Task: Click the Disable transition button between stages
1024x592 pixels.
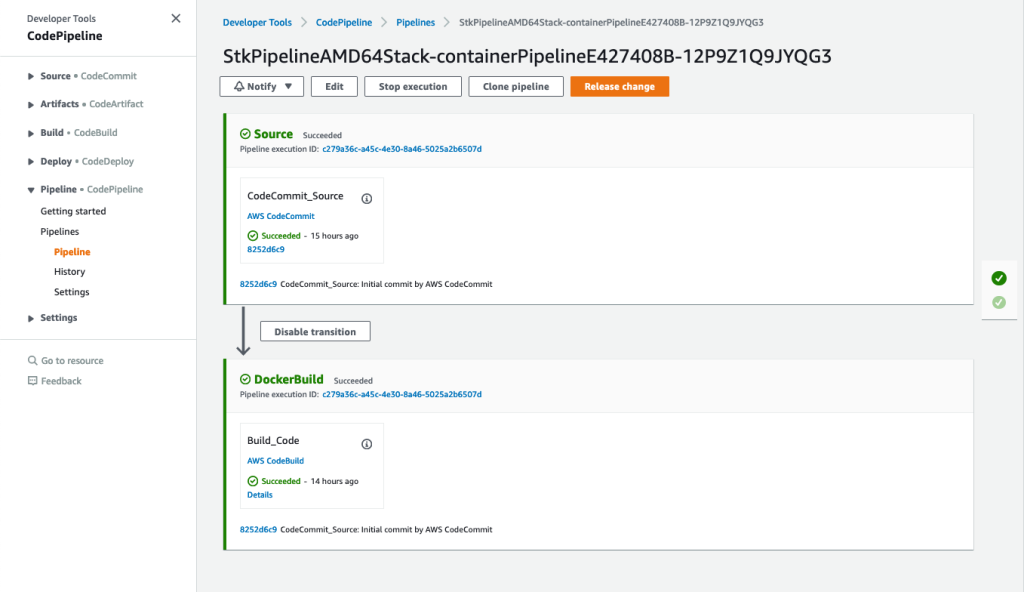Action: 315,330
